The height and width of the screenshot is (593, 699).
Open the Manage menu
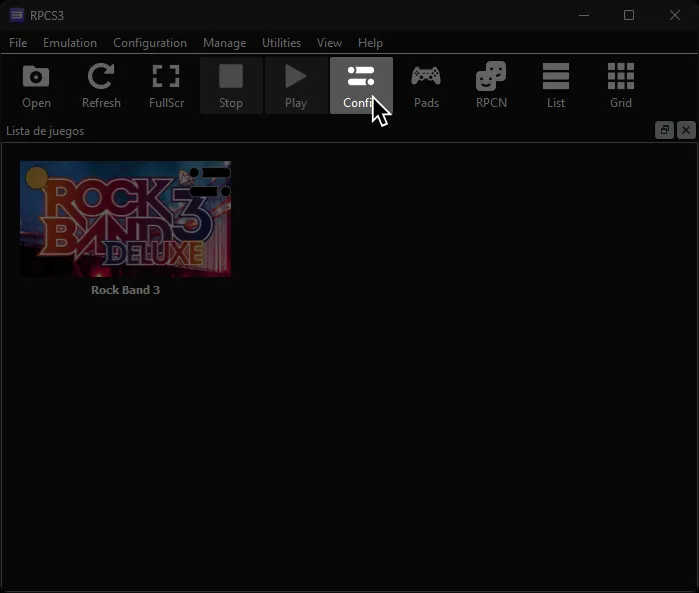click(225, 43)
